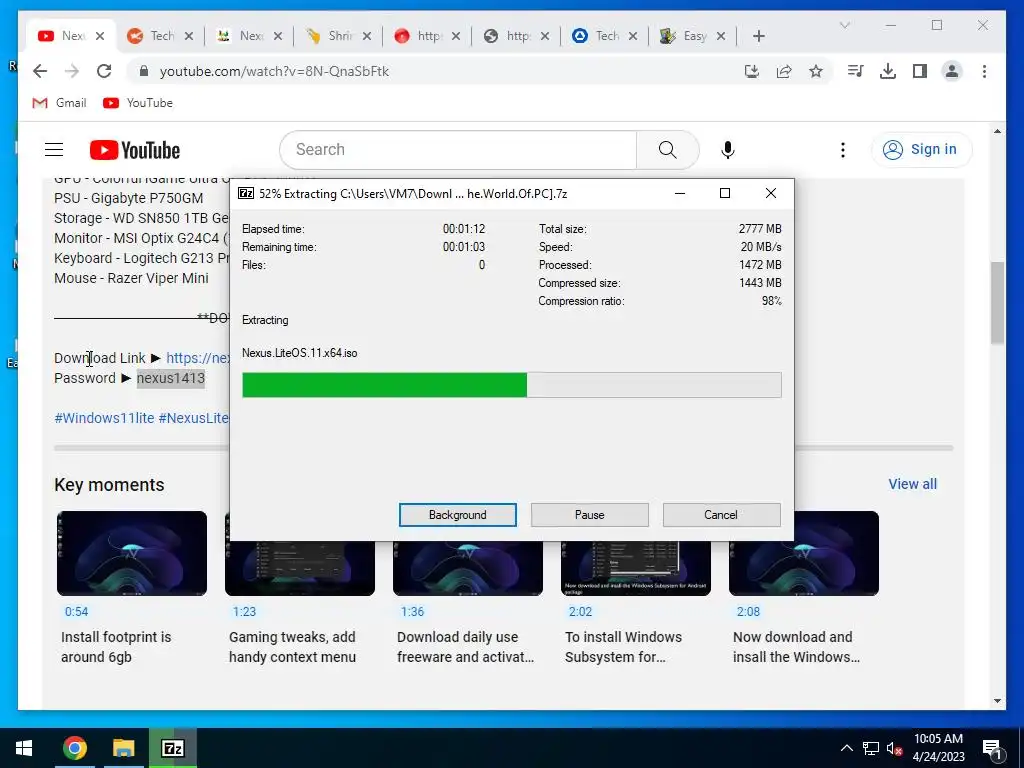Viewport: 1024px width, 768px height.
Task: Click the YouTube Sign in button
Action: click(921, 150)
